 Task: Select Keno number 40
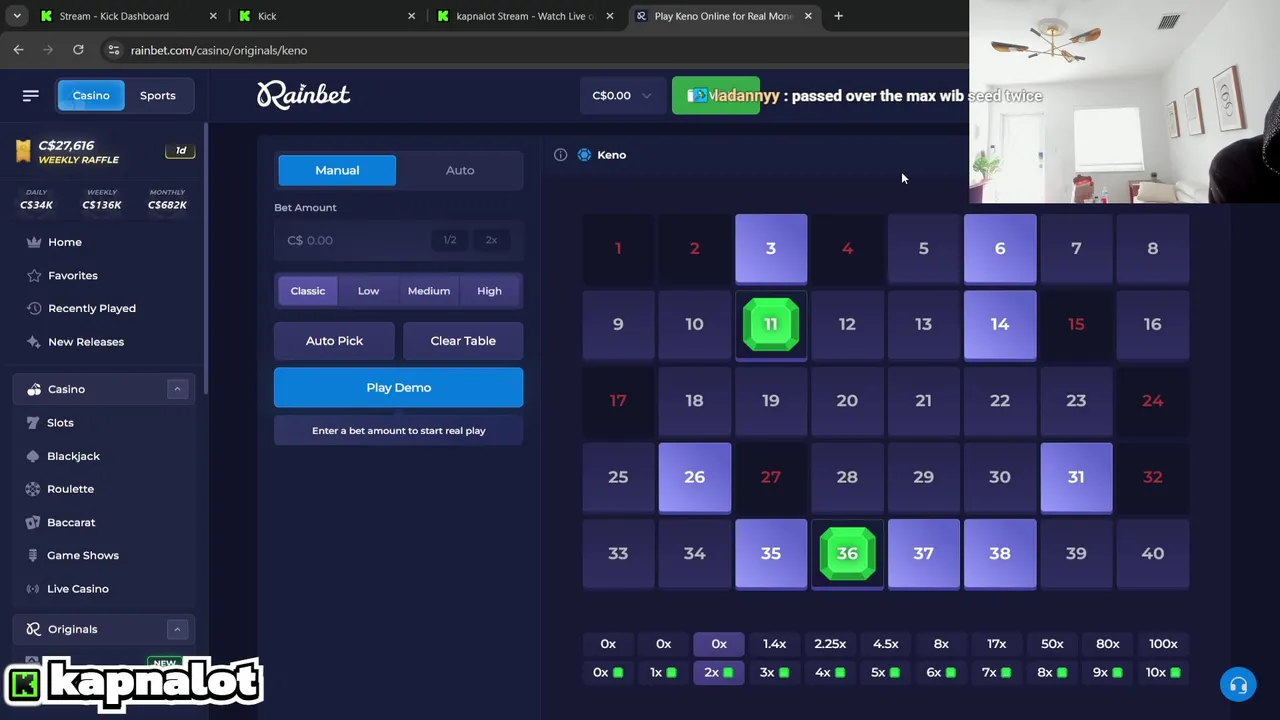[1152, 553]
